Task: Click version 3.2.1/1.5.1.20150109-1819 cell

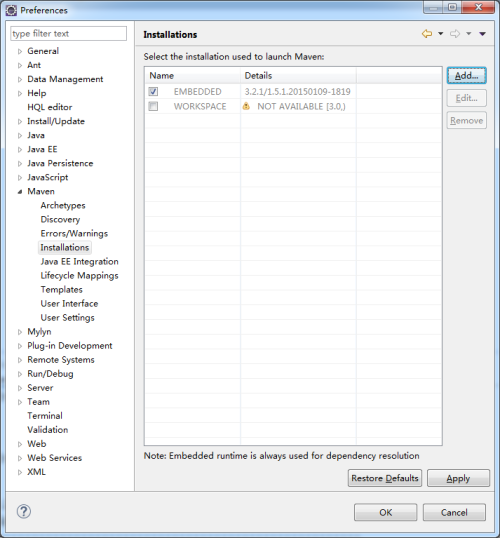Action: [298, 92]
